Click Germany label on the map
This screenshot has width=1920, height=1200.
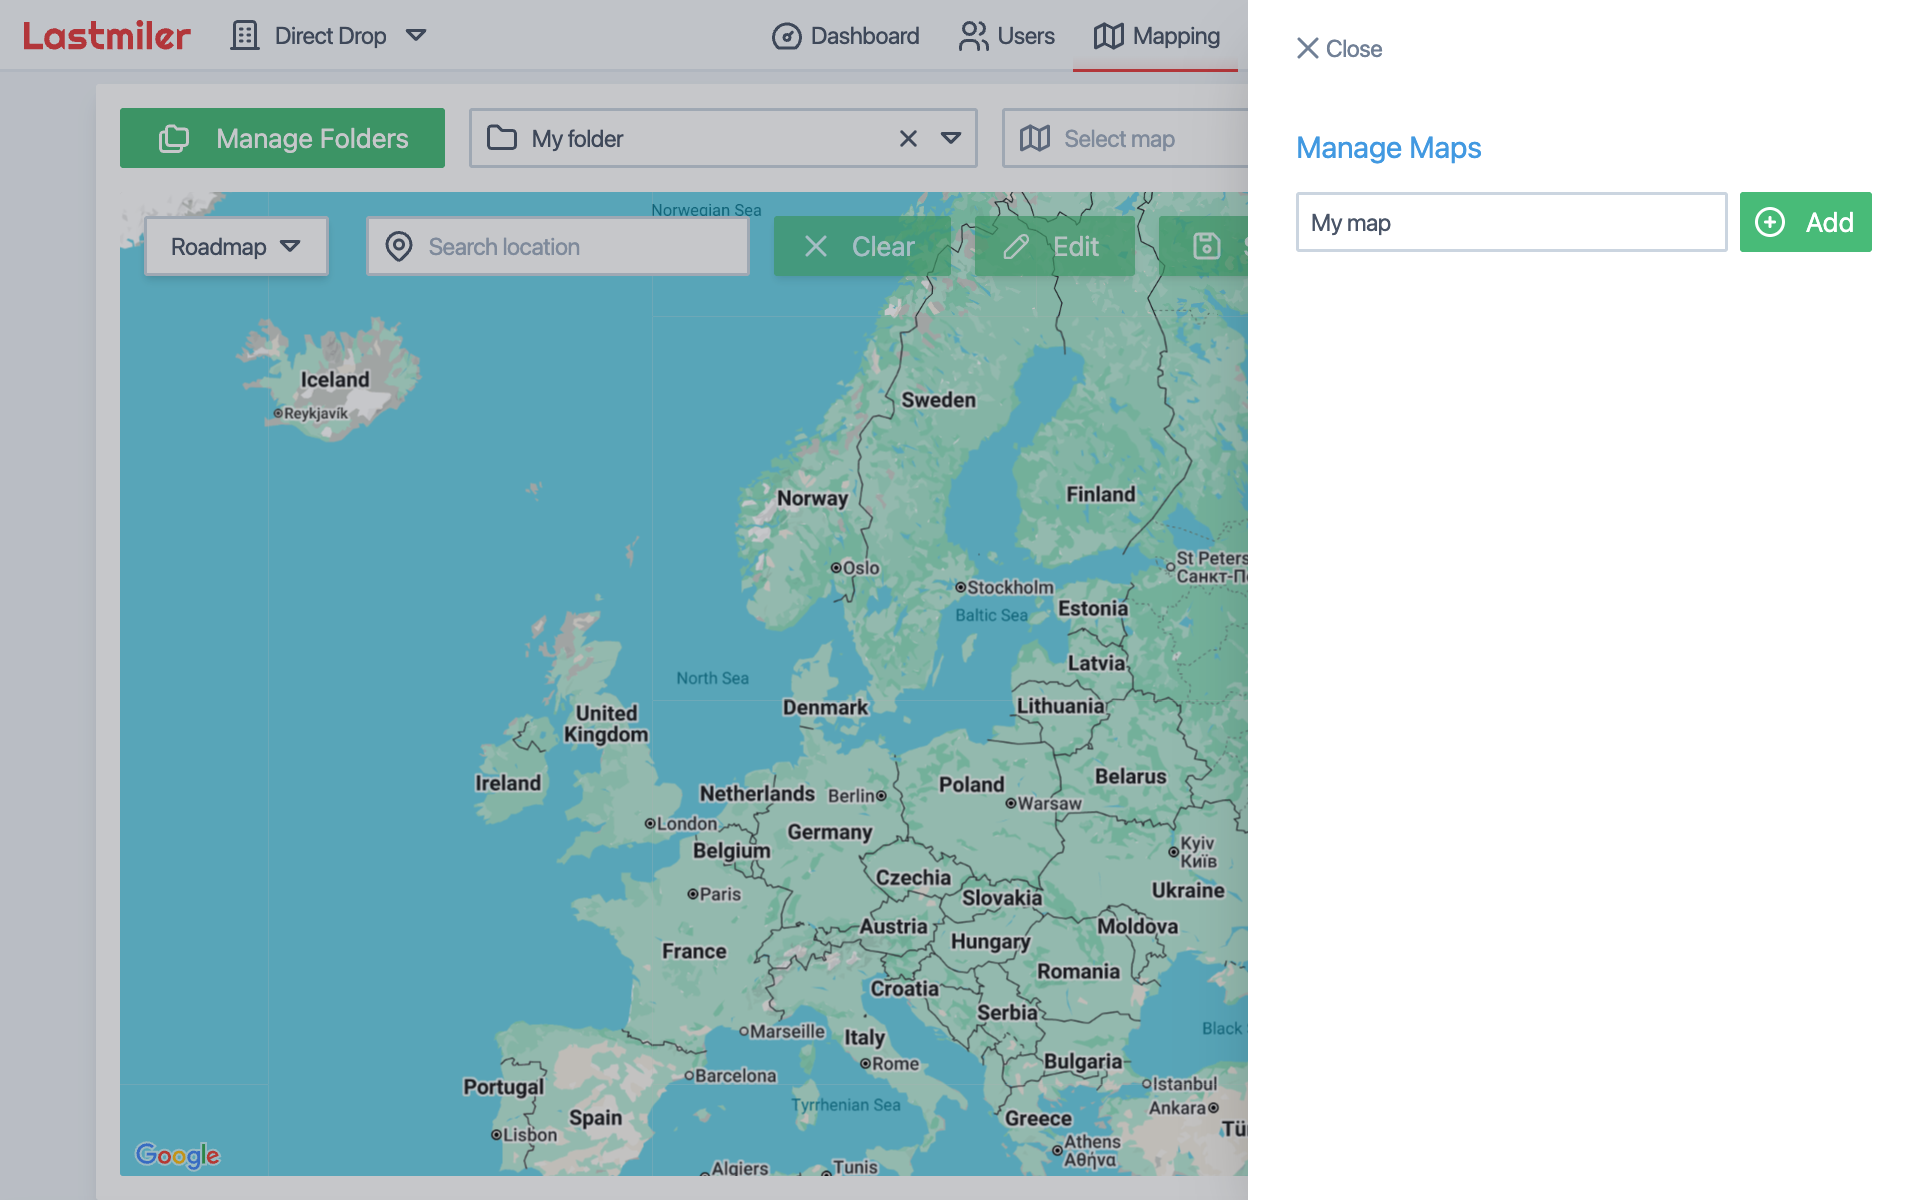click(x=830, y=832)
